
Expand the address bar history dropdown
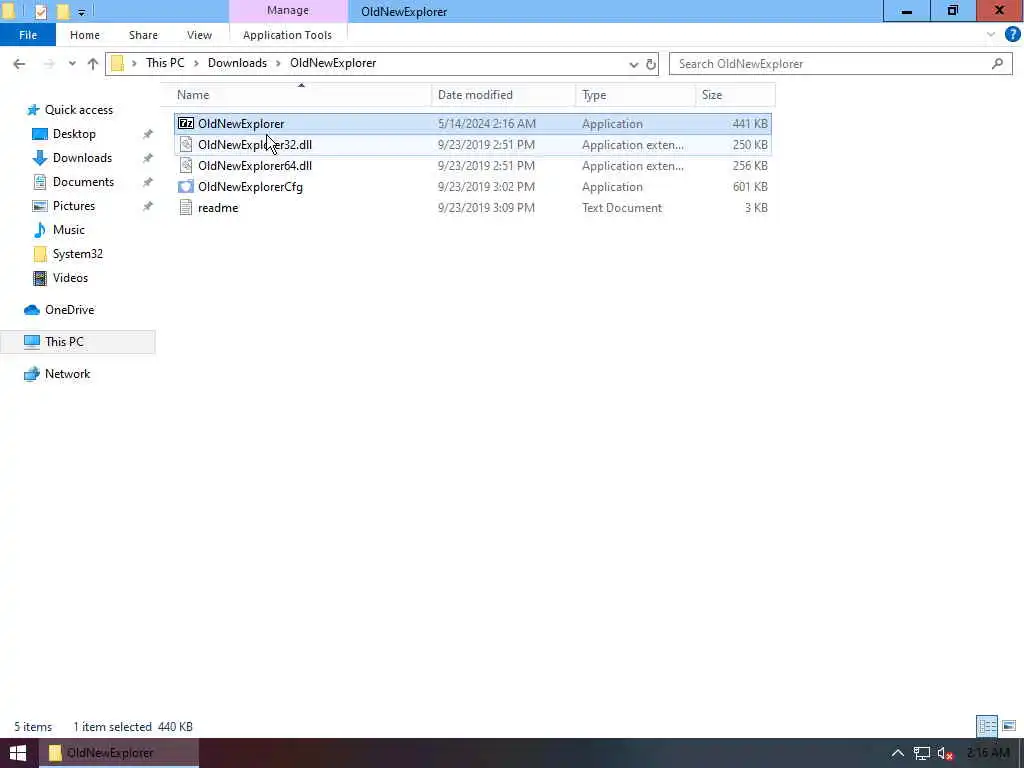pos(633,64)
